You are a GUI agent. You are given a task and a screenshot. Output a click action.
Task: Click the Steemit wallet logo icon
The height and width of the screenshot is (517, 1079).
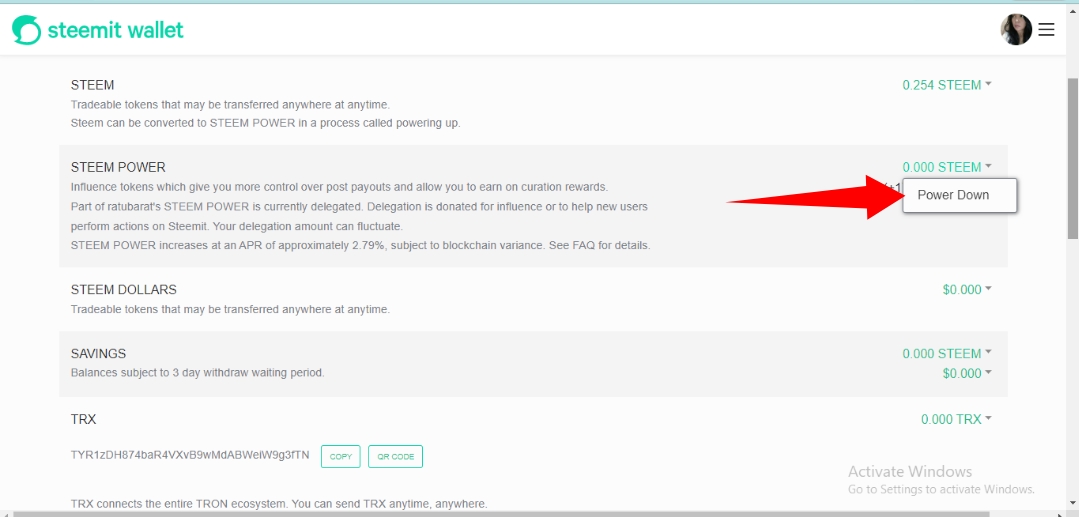tap(27, 30)
